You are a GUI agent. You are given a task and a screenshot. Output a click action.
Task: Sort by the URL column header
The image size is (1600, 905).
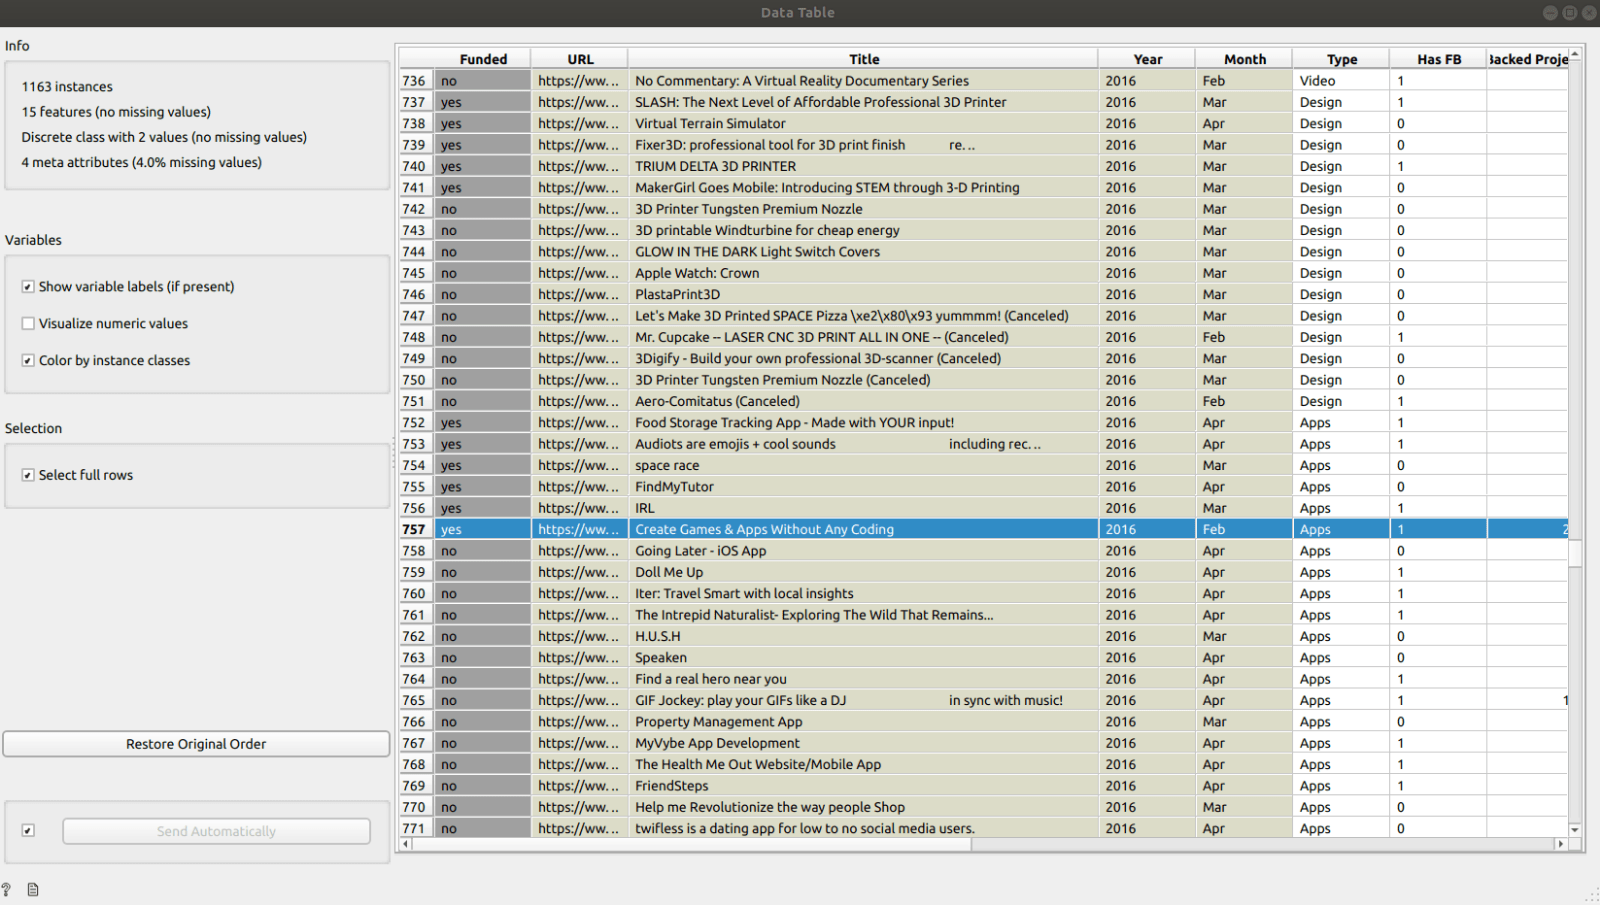pyautogui.click(x=580, y=59)
